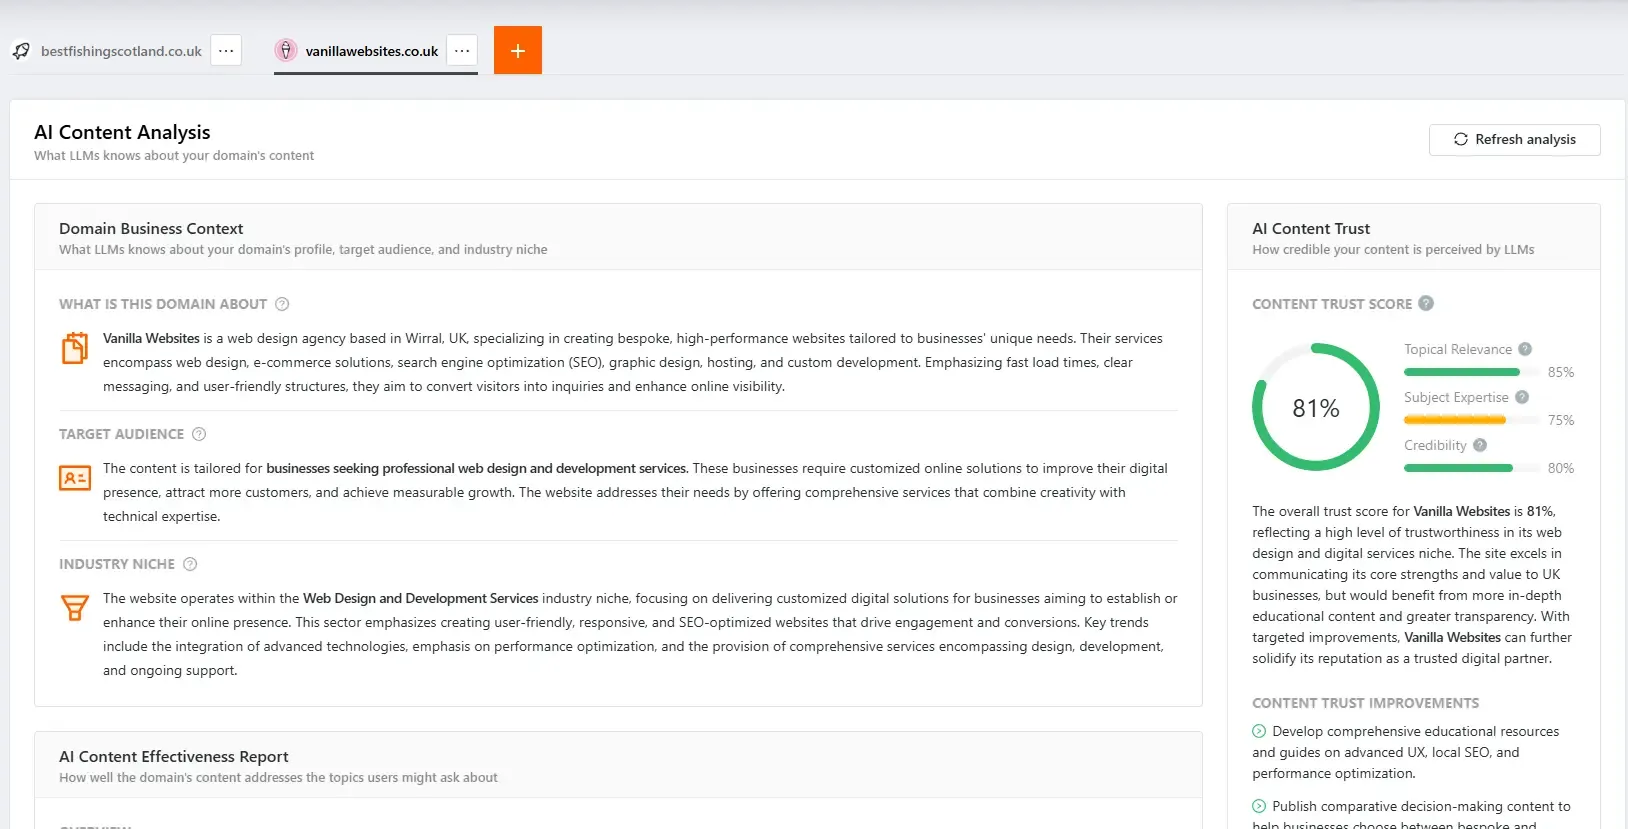Click the Topical Relevance progress bar

coord(1463,371)
